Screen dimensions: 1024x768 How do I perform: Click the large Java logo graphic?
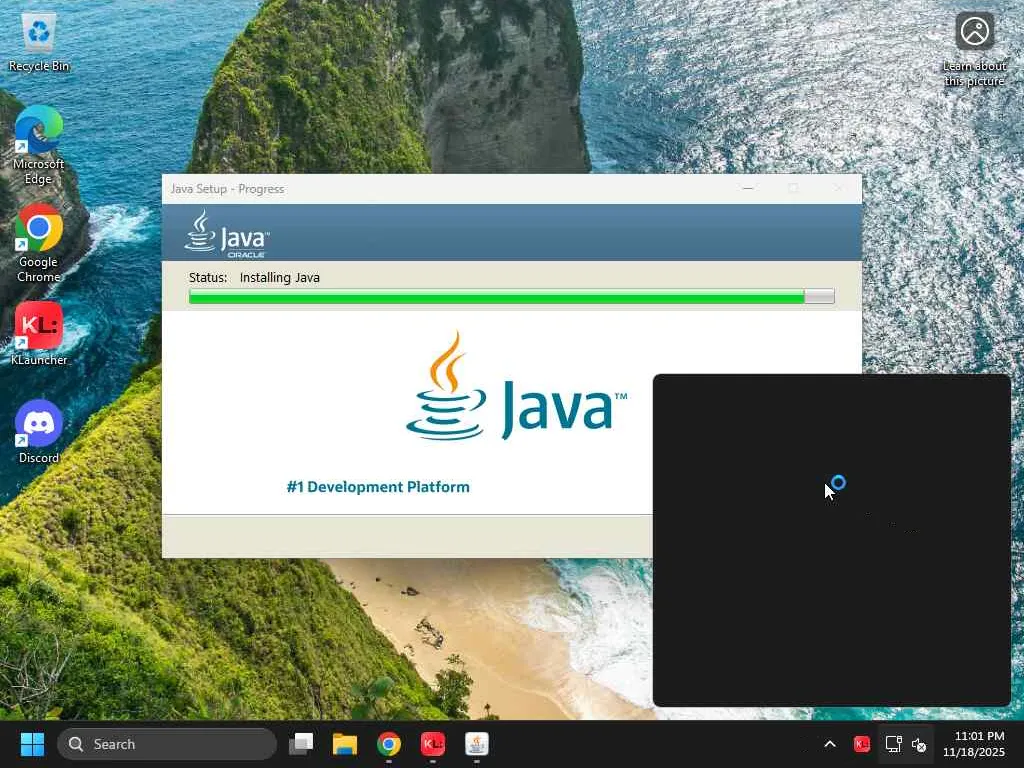(x=516, y=387)
